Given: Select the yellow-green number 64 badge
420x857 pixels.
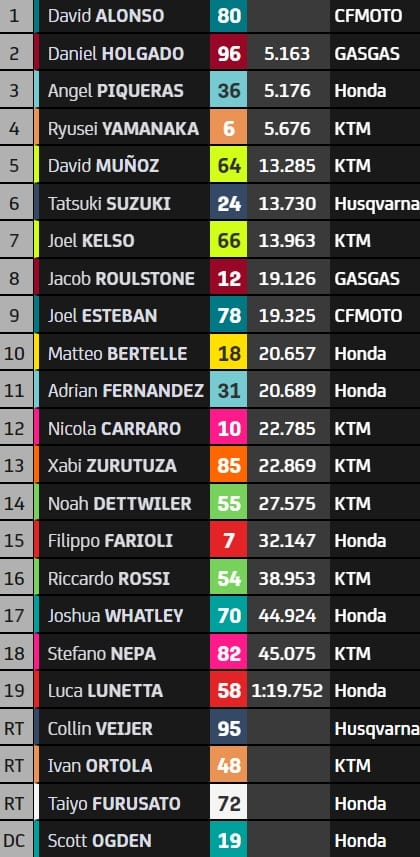Looking at the screenshot, I should pos(229,166).
